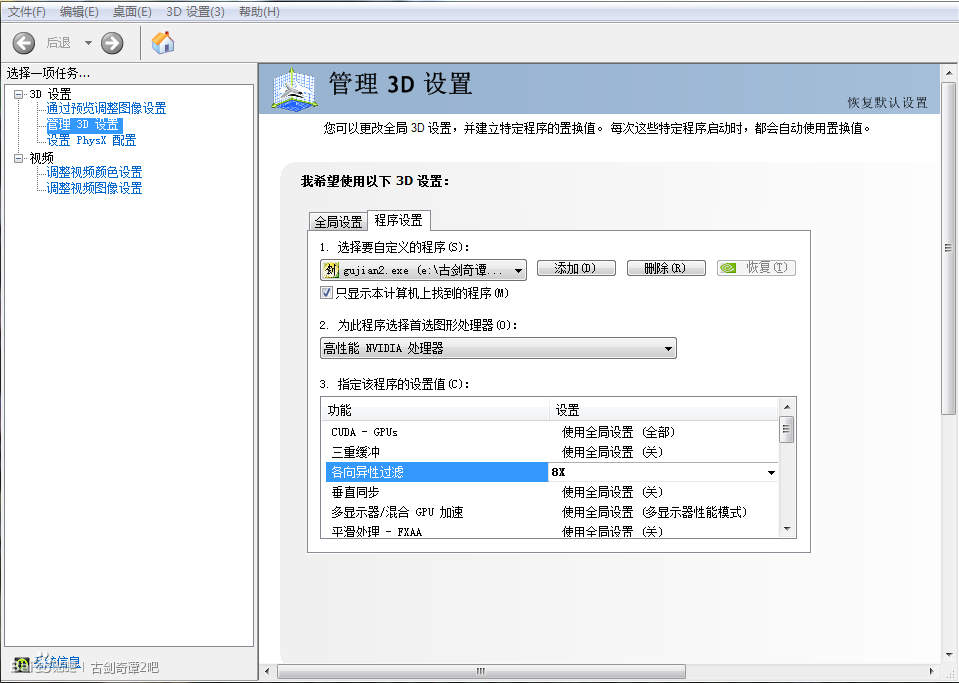Screen dimensions: 959x683
Task: Click the 添加(D) button
Action: (576, 268)
